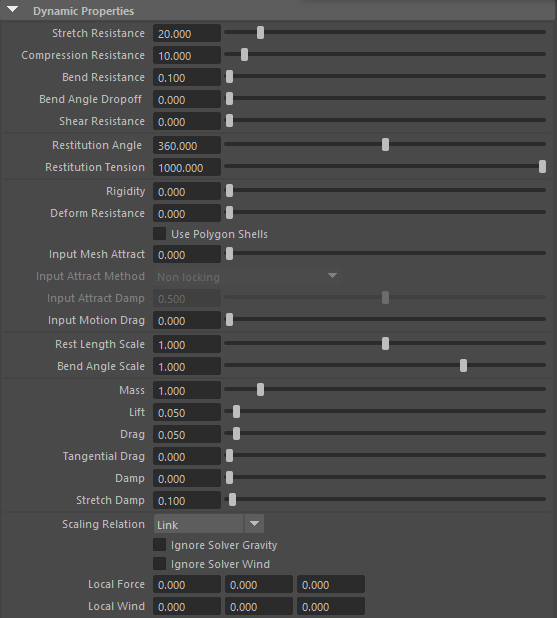This screenshot has width=557, height=618.
Task: Click the Tangential Drag label
Action: coord(104,456)
